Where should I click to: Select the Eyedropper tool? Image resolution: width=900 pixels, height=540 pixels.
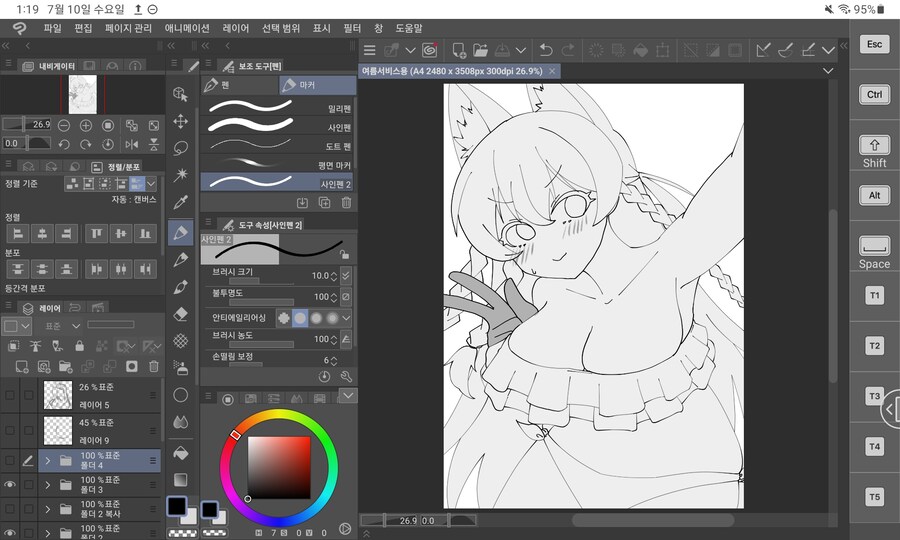(181, 203)
